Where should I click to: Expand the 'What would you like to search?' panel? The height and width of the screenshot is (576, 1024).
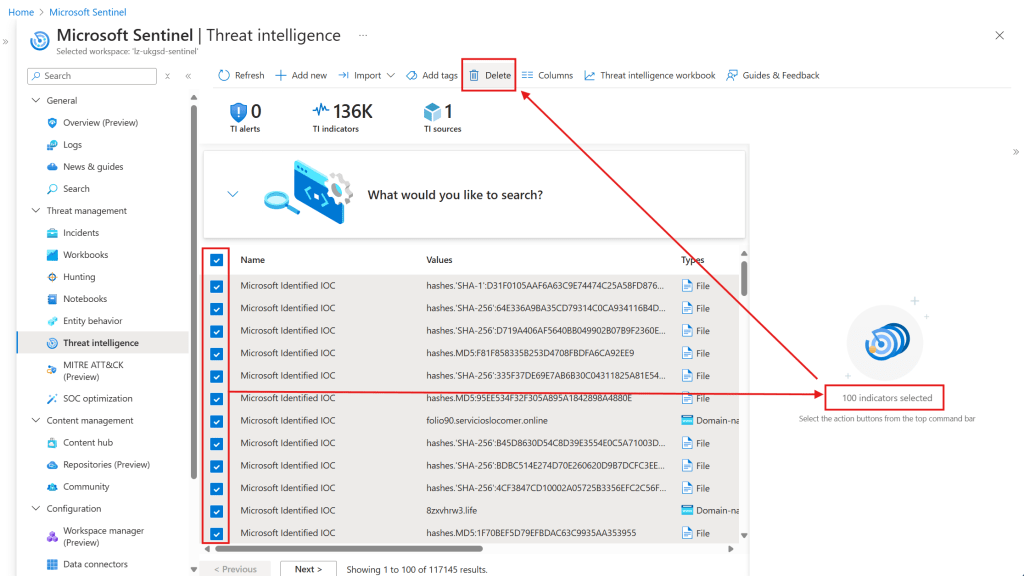233,194
